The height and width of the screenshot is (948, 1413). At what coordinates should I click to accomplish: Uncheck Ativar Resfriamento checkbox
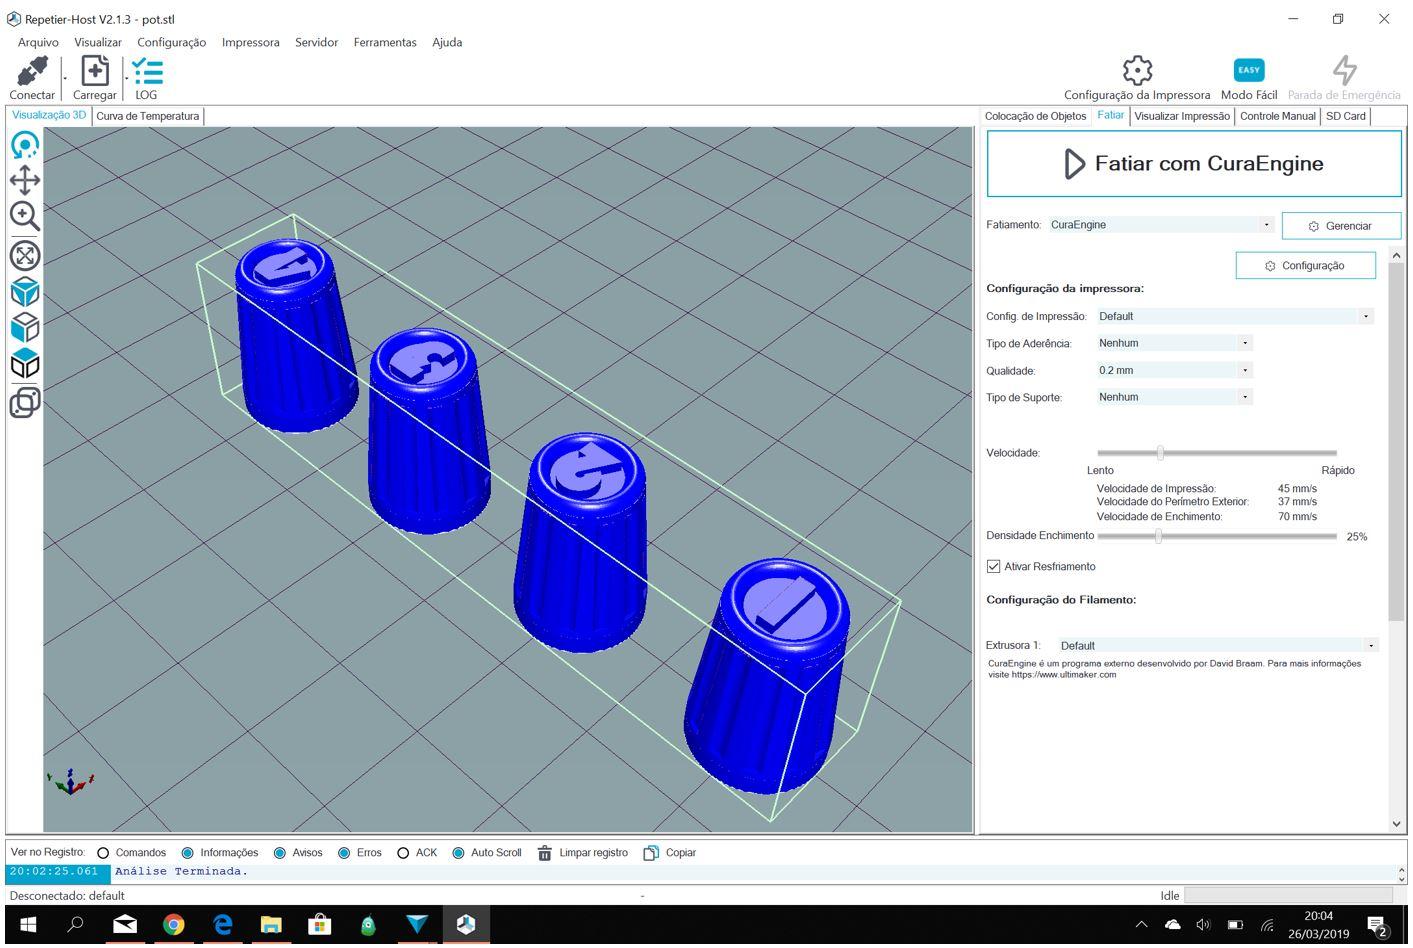[x=994, y=567]
